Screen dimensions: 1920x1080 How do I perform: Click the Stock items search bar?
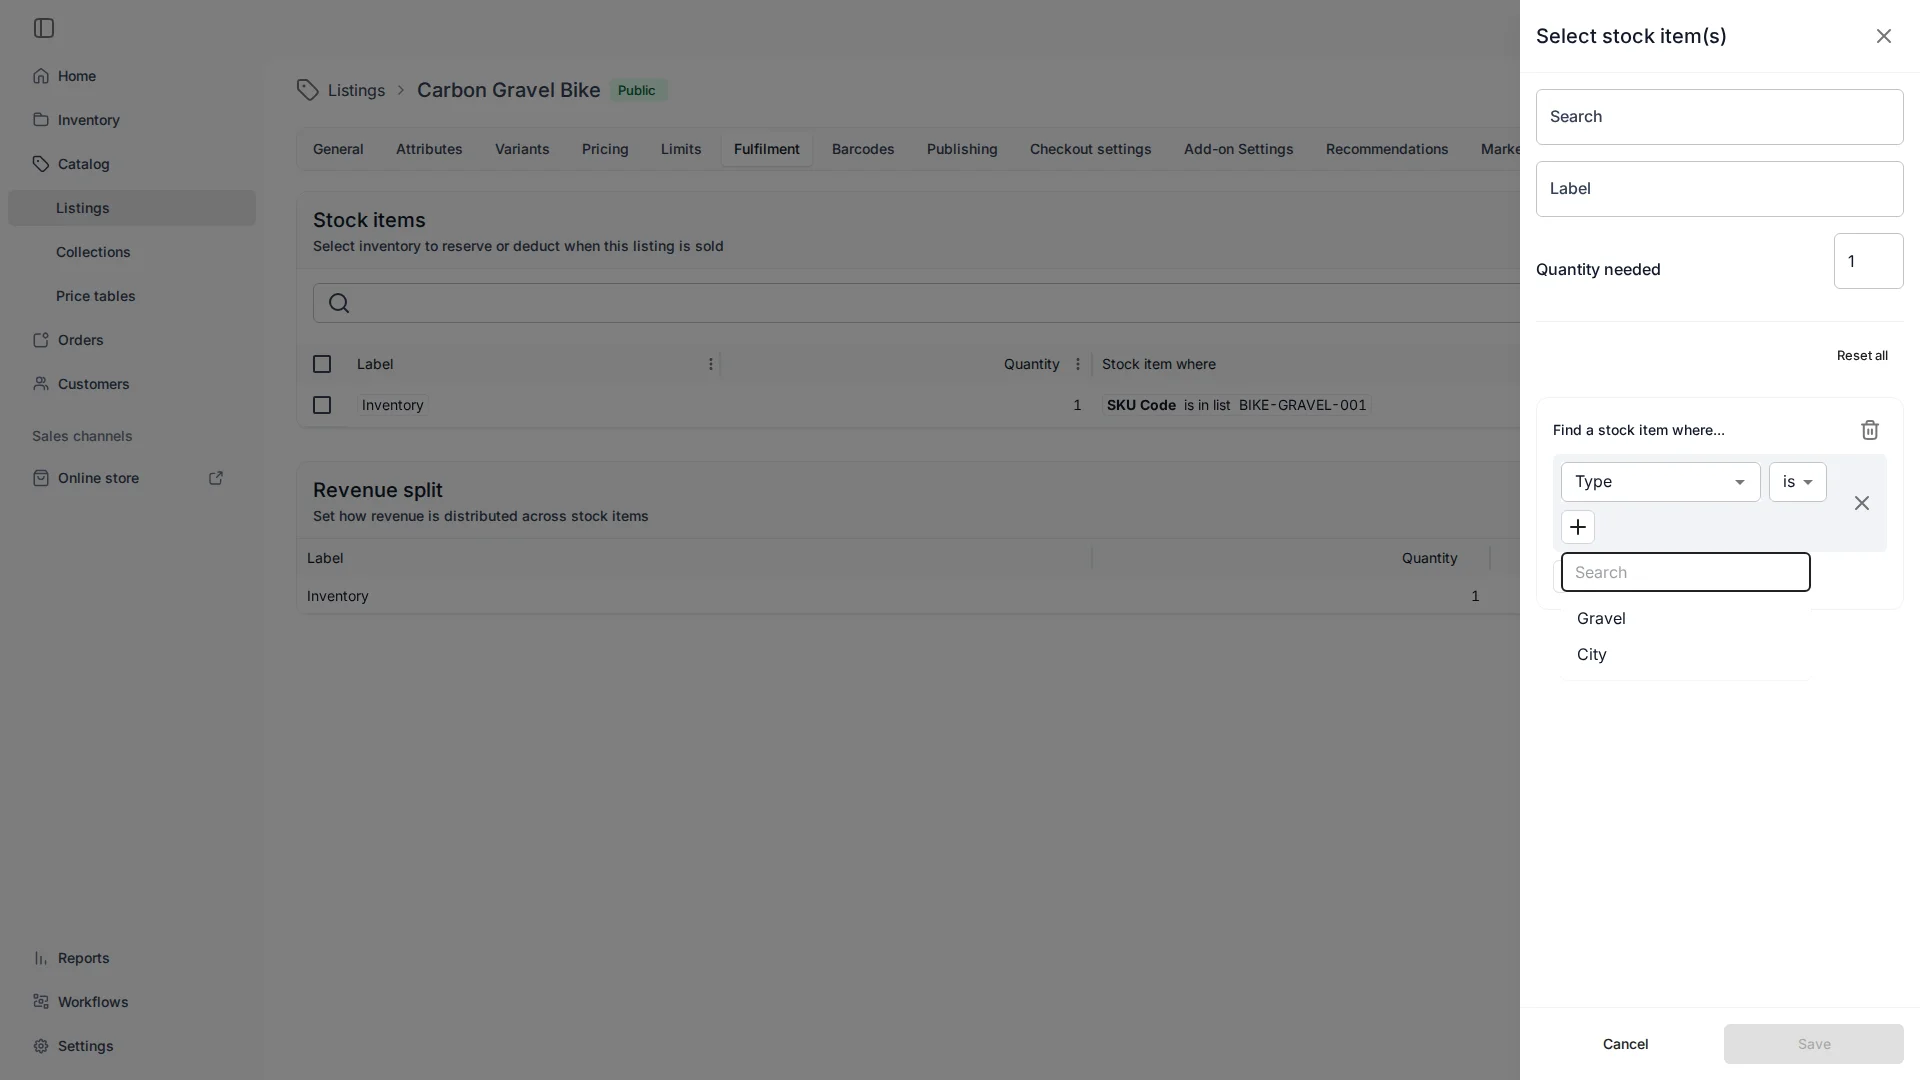[916, 303]
